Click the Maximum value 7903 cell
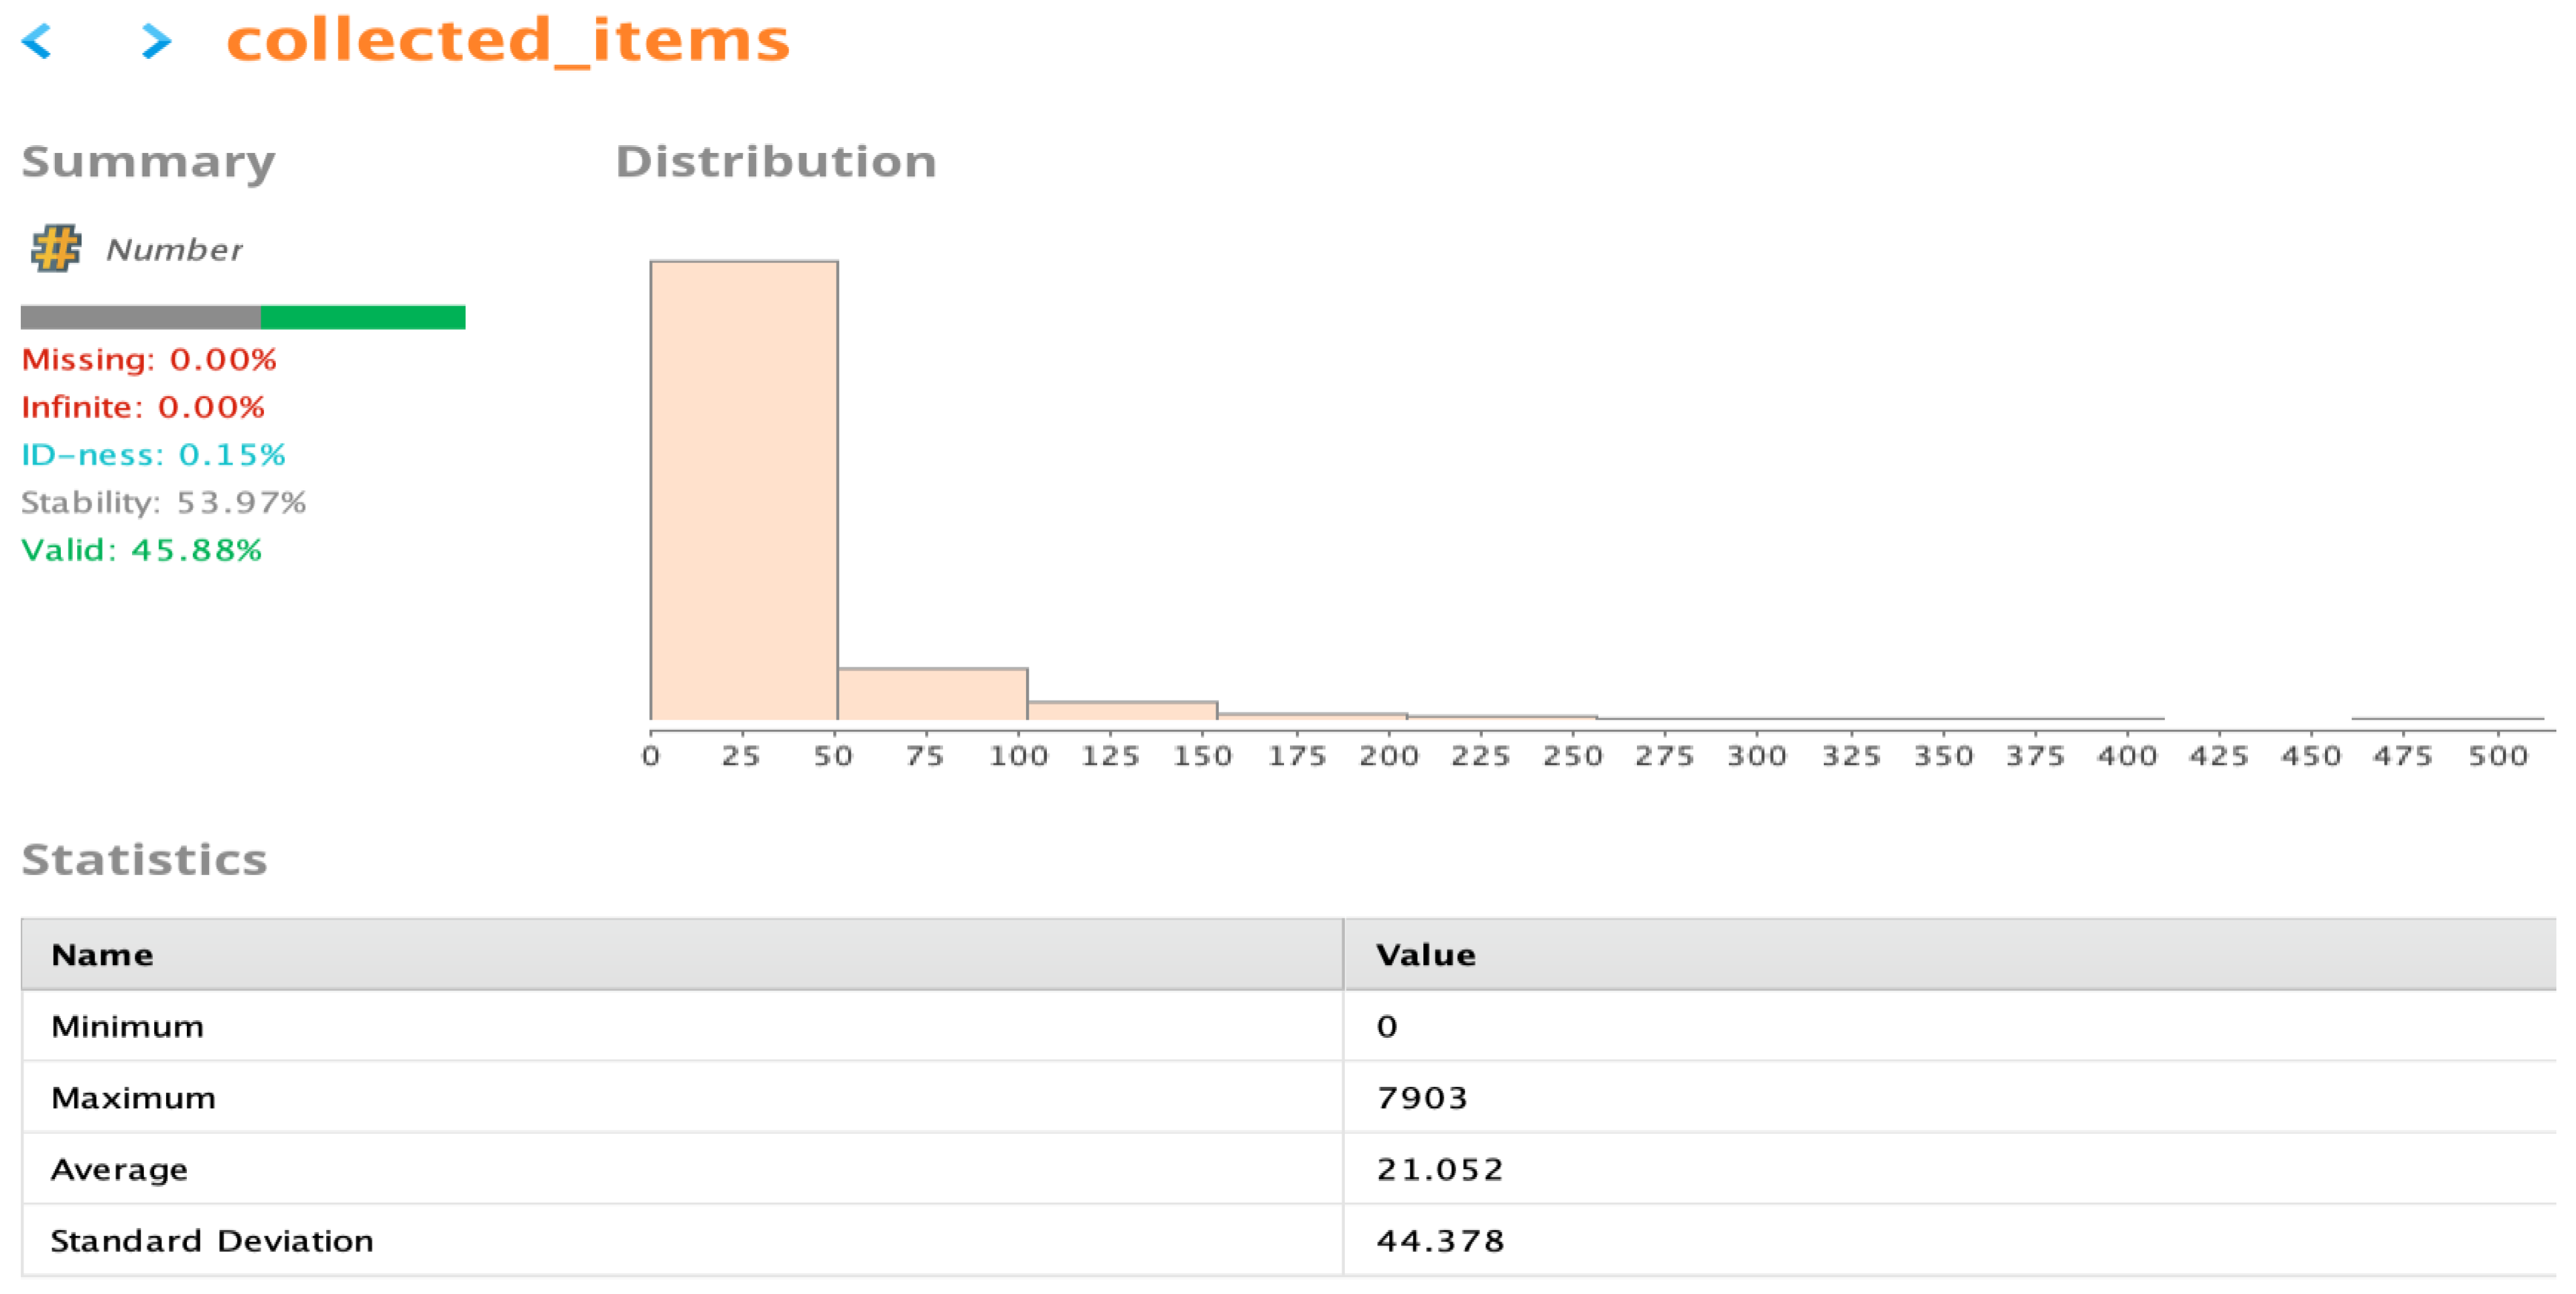The height and width of the screenshot is (1294, 2576). [1421, 1098]
